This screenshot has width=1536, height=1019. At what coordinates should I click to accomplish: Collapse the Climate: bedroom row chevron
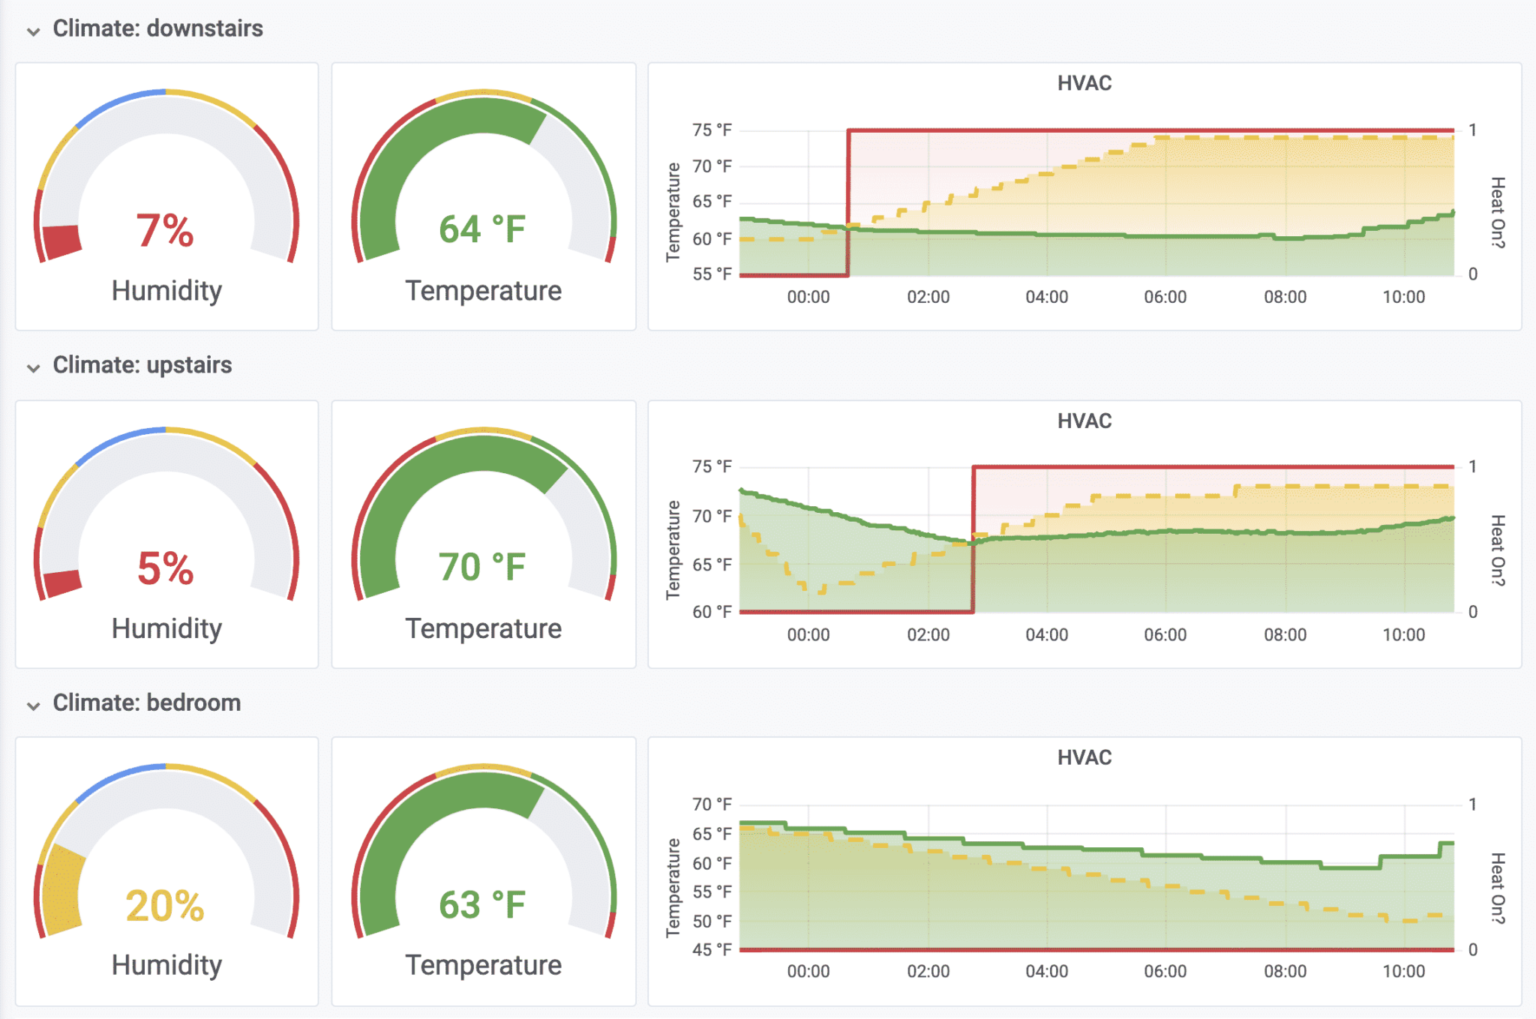pyautogui.click(x=33, y=706)
